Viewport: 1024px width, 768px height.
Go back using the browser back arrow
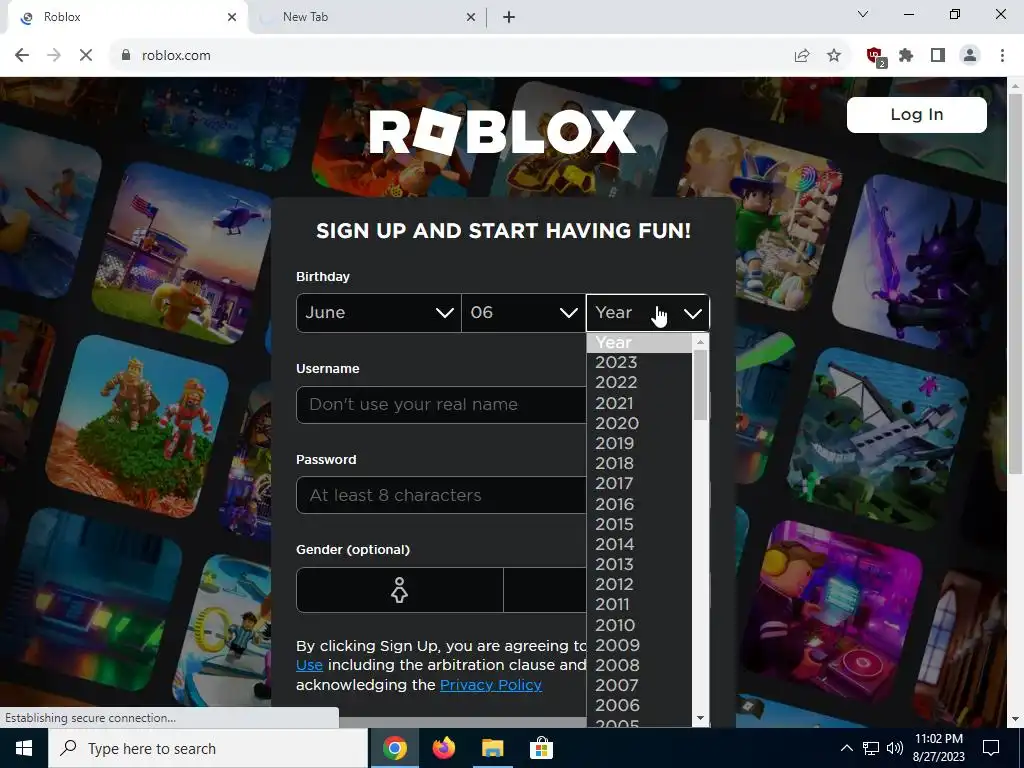pyautogui.click(x=22, y=56)
